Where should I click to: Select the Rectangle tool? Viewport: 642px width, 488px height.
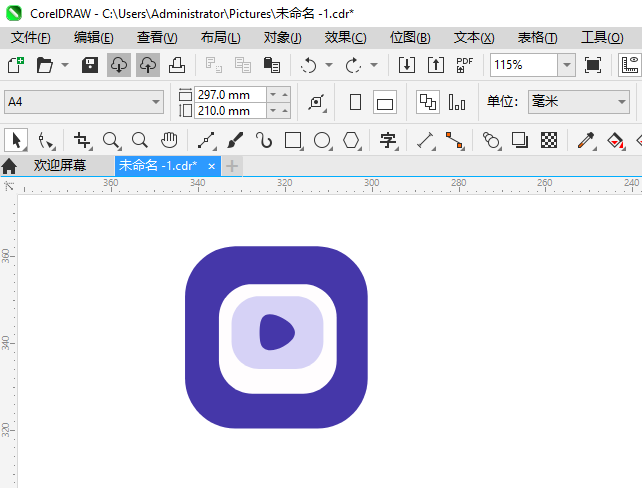click(x=294, y=140)
